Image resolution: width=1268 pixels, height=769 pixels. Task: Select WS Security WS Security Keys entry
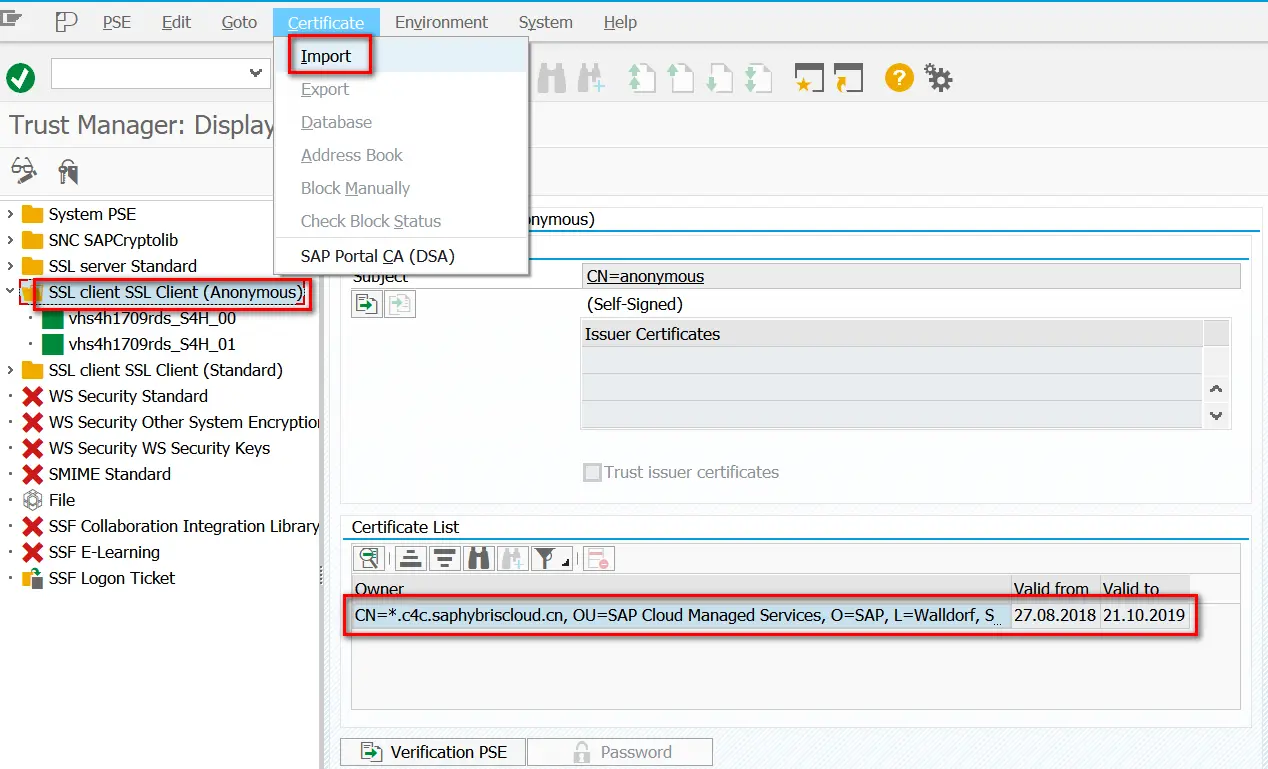pos(159,448)
